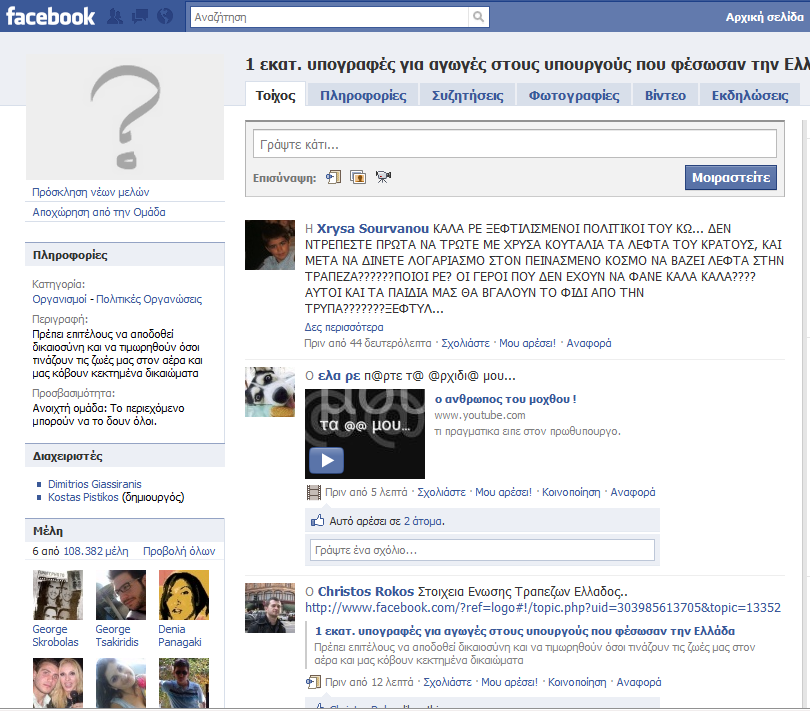Click Κοινοποίηση on the video post
The width and height of the screenshot is (810, 711).
click(x=571, y=492)
